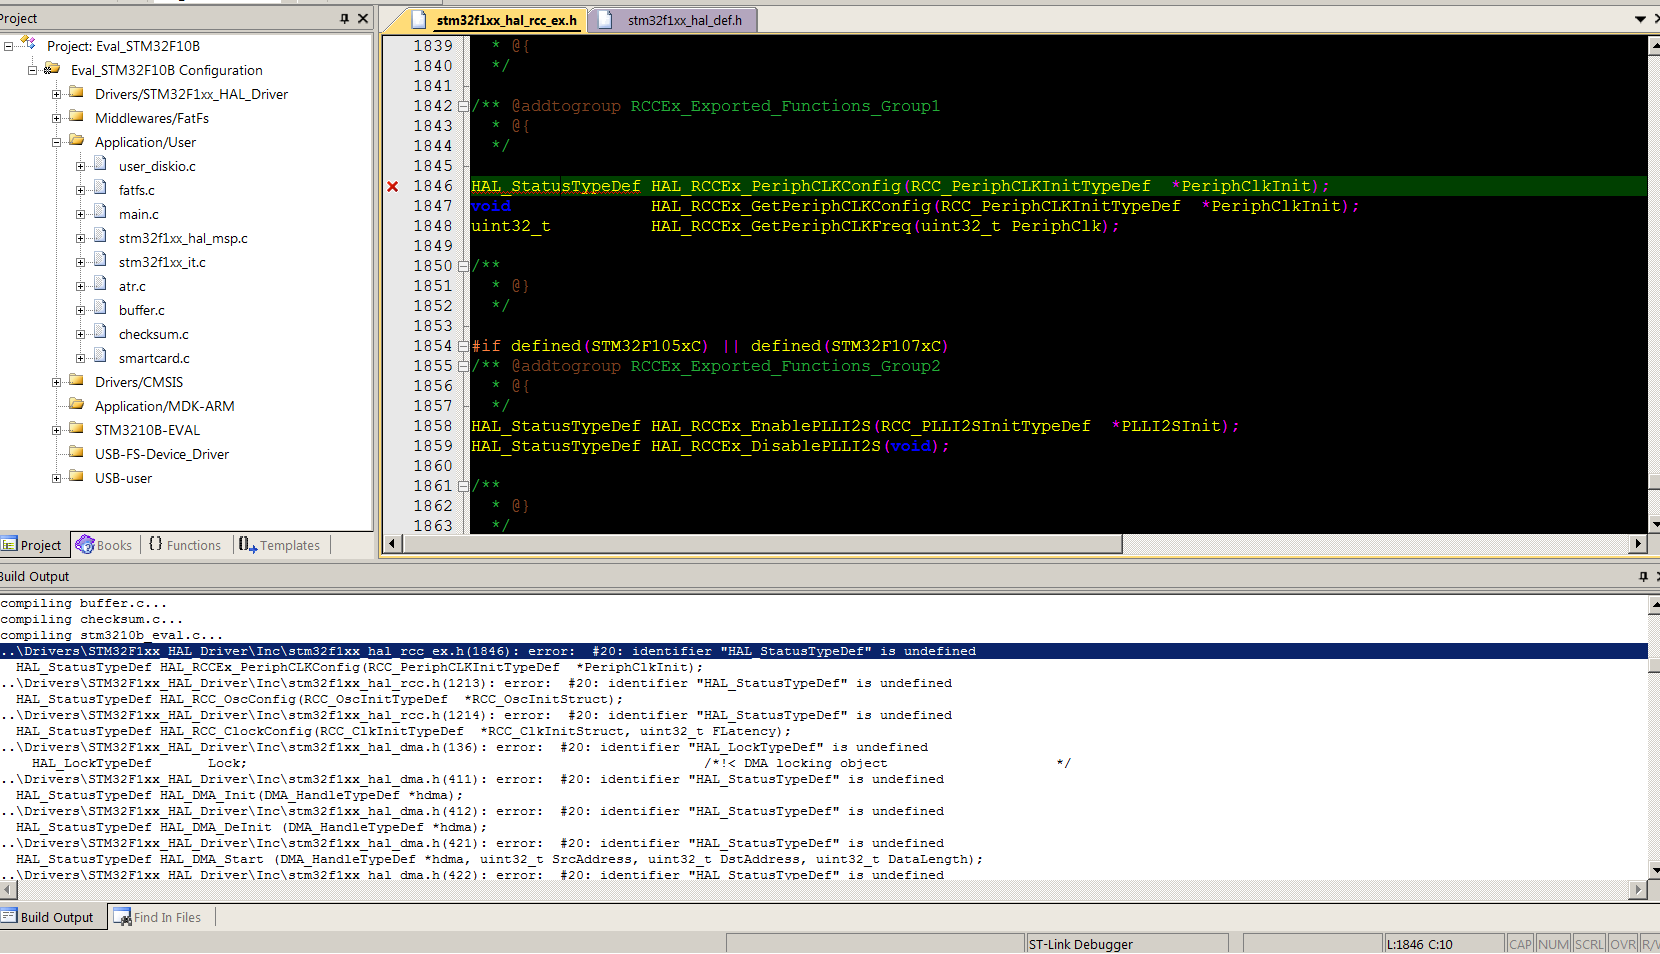Click build output scroll right arrow
This screenshot has width=1660, height=954.
coord(1638,889)
